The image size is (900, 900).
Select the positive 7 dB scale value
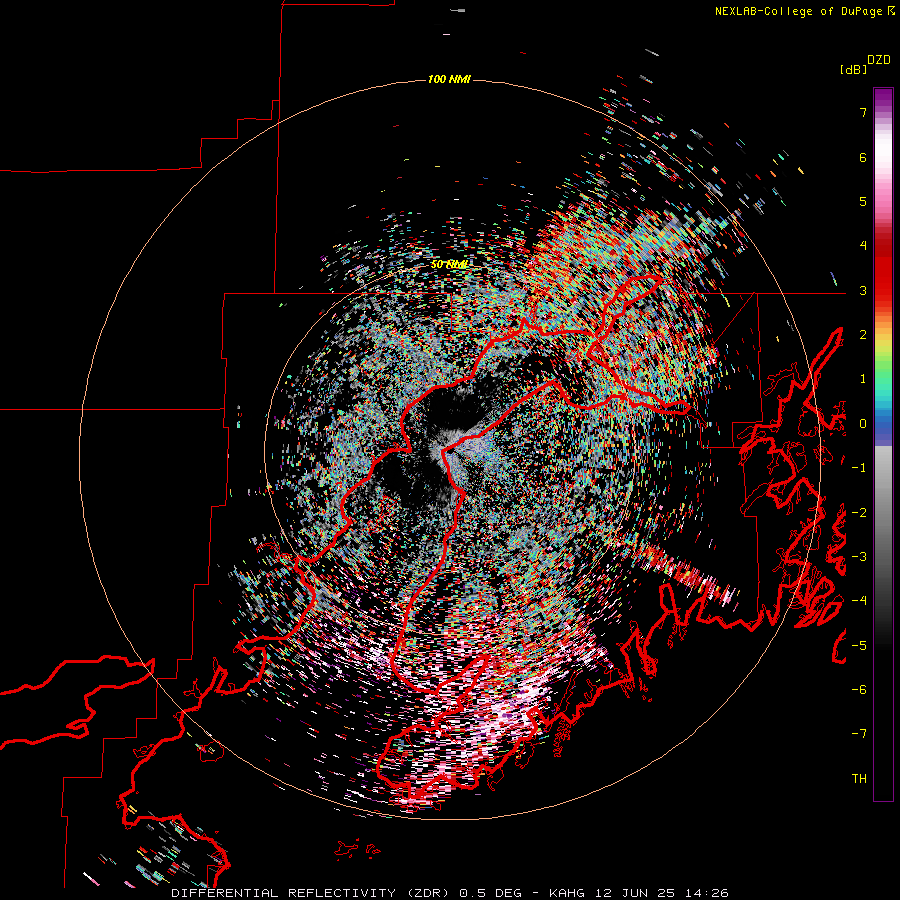click(863, 112)
